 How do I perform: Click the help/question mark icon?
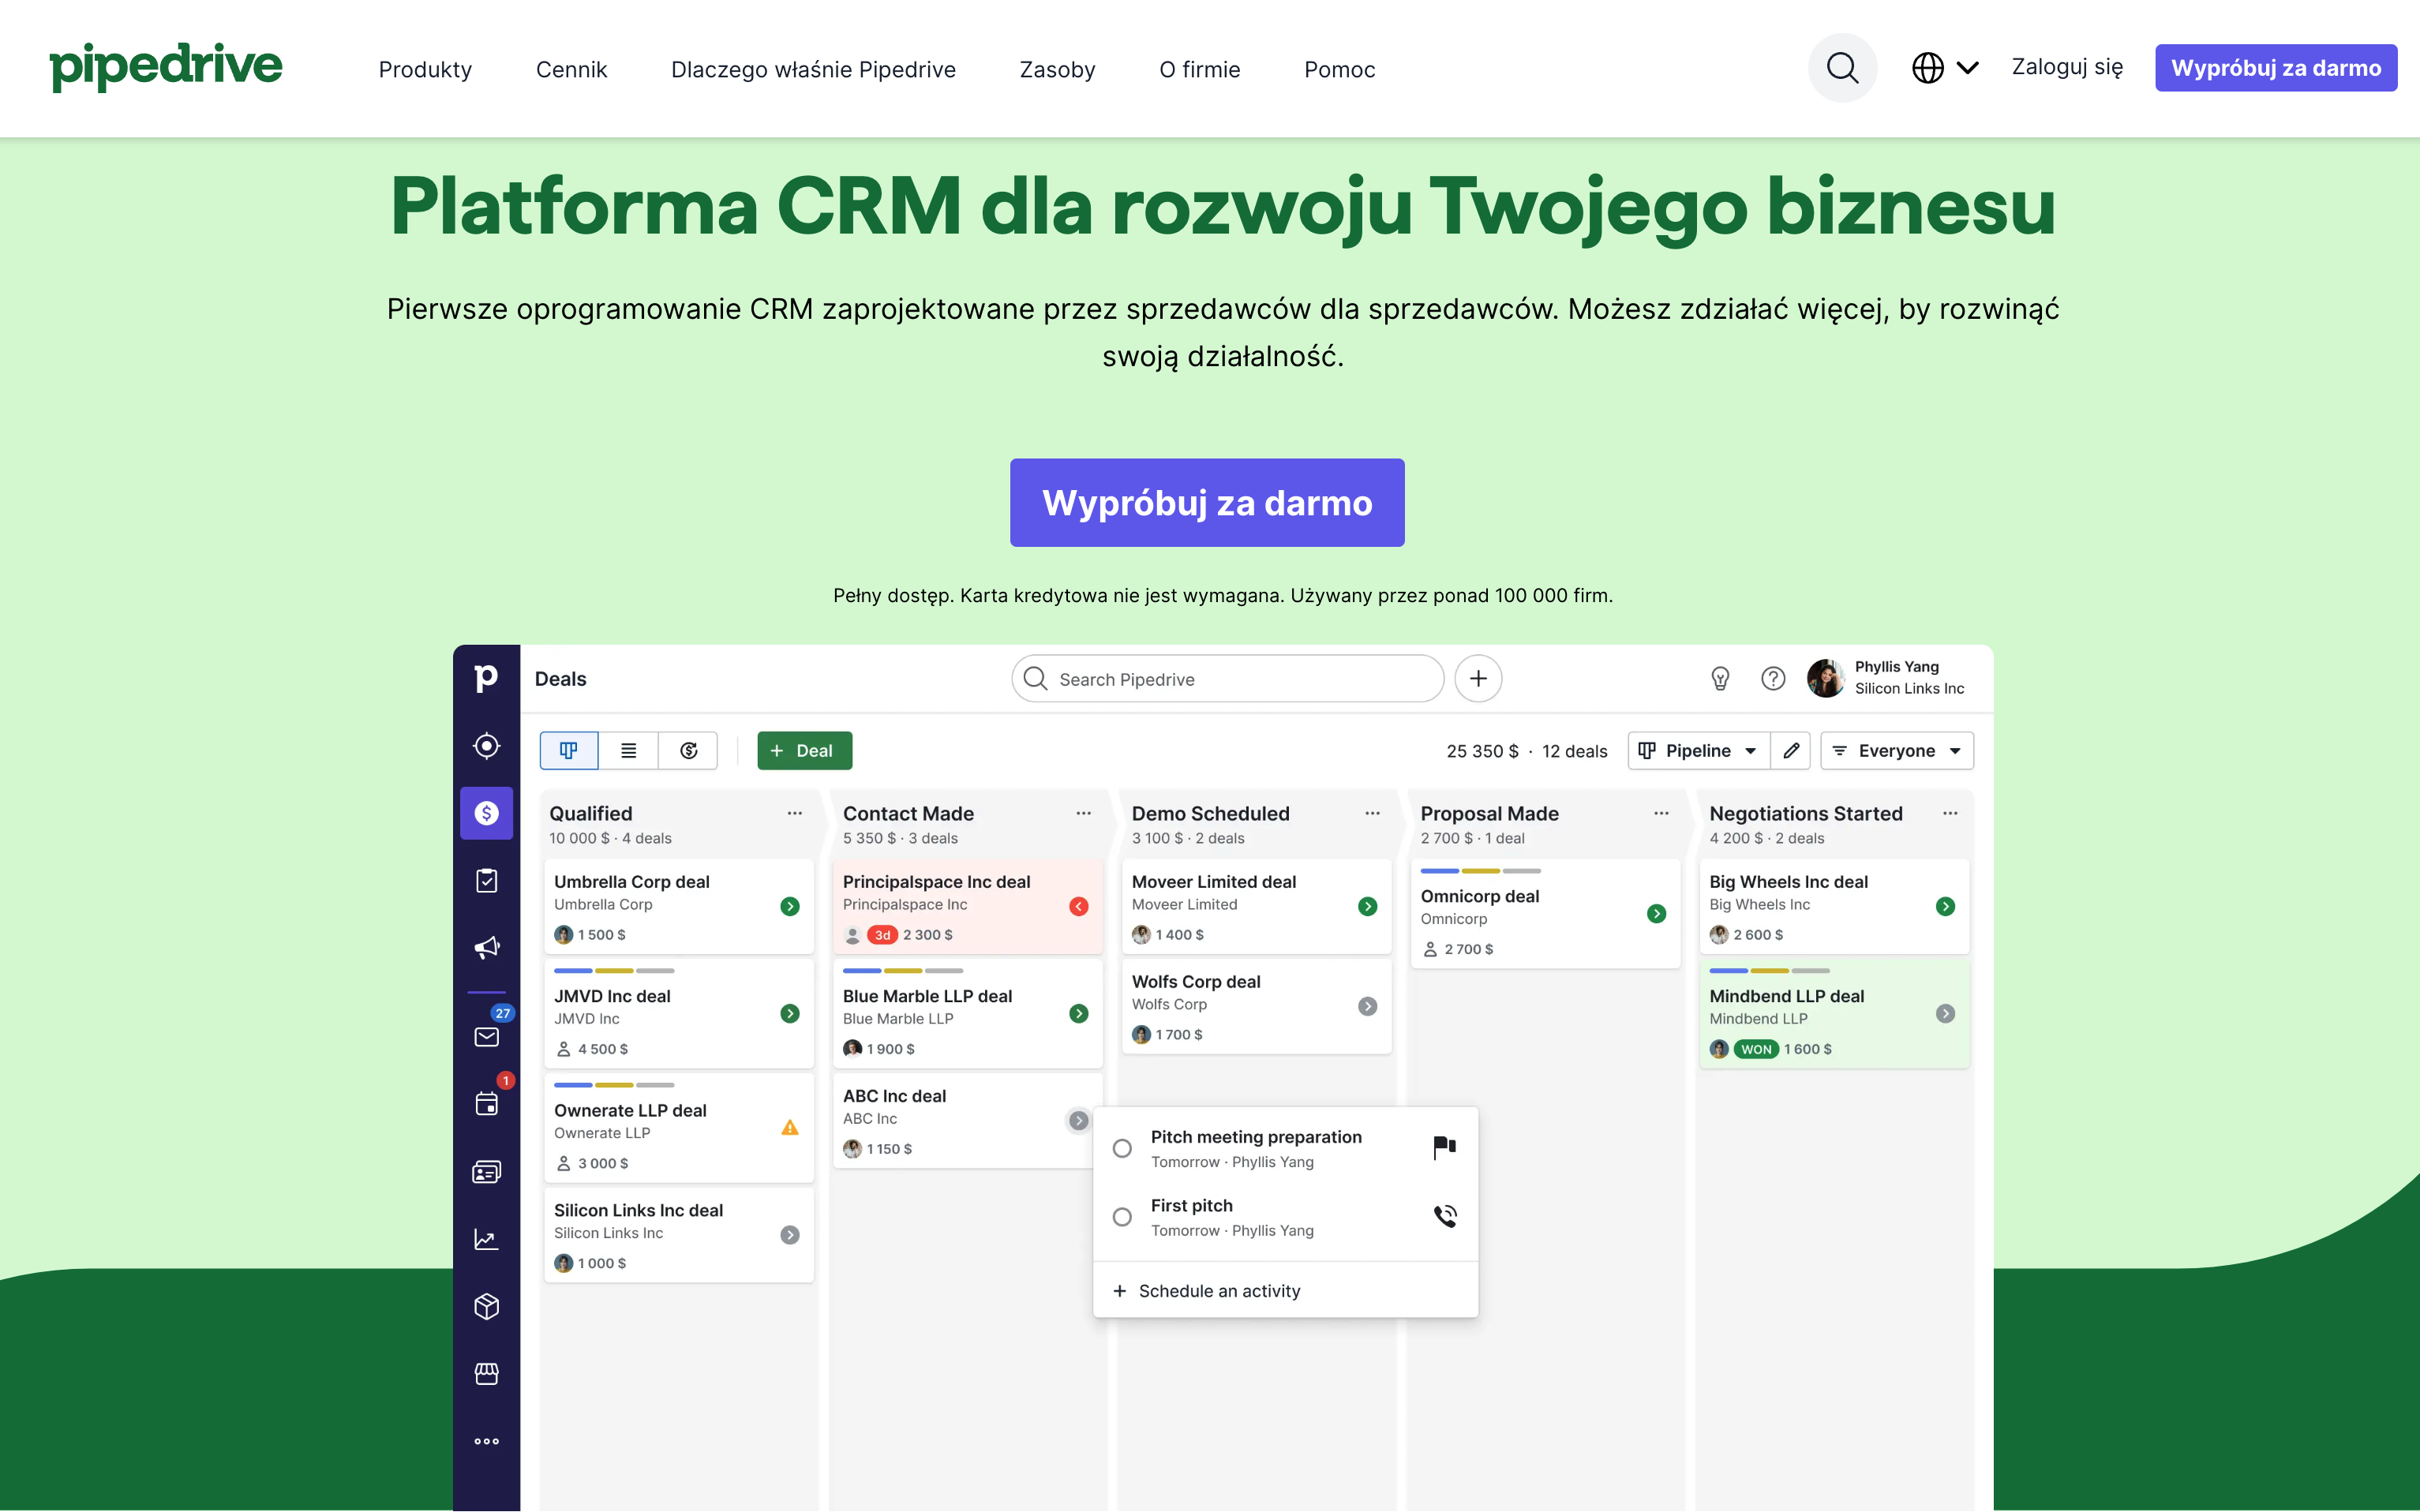1775,679
